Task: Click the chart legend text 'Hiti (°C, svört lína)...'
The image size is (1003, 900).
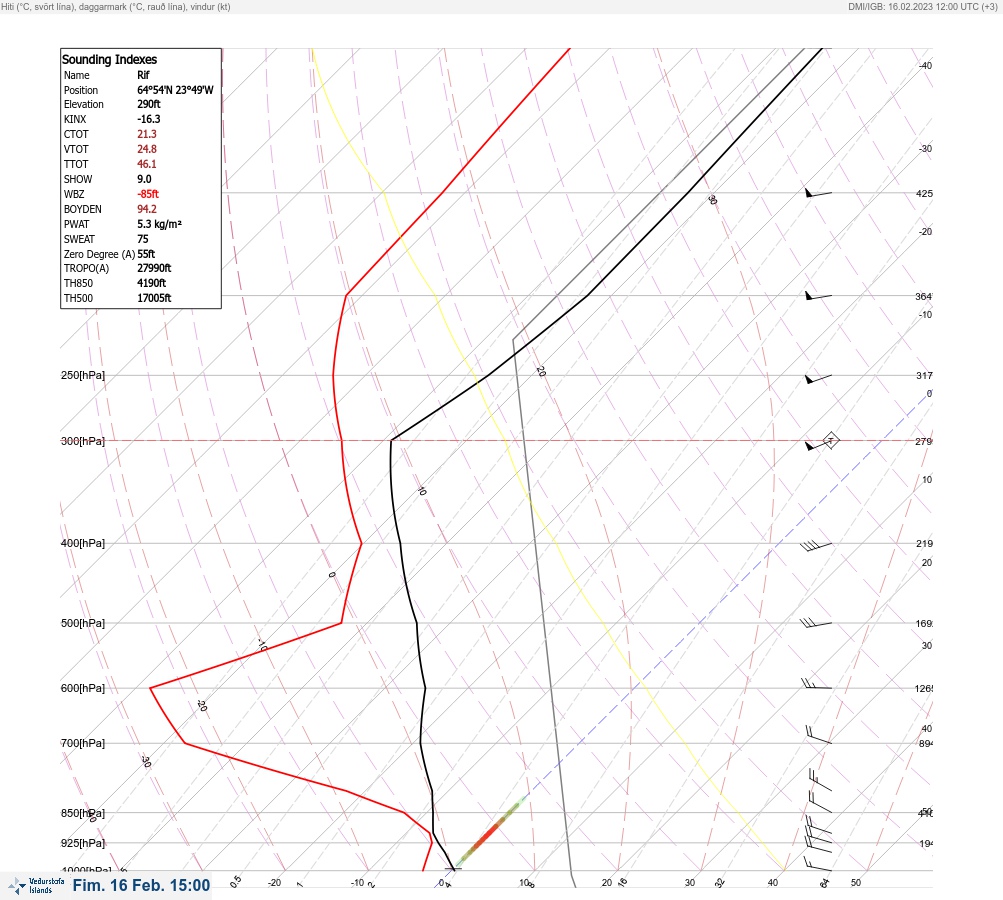Action: pyautogui.click(x=116, y=6)
